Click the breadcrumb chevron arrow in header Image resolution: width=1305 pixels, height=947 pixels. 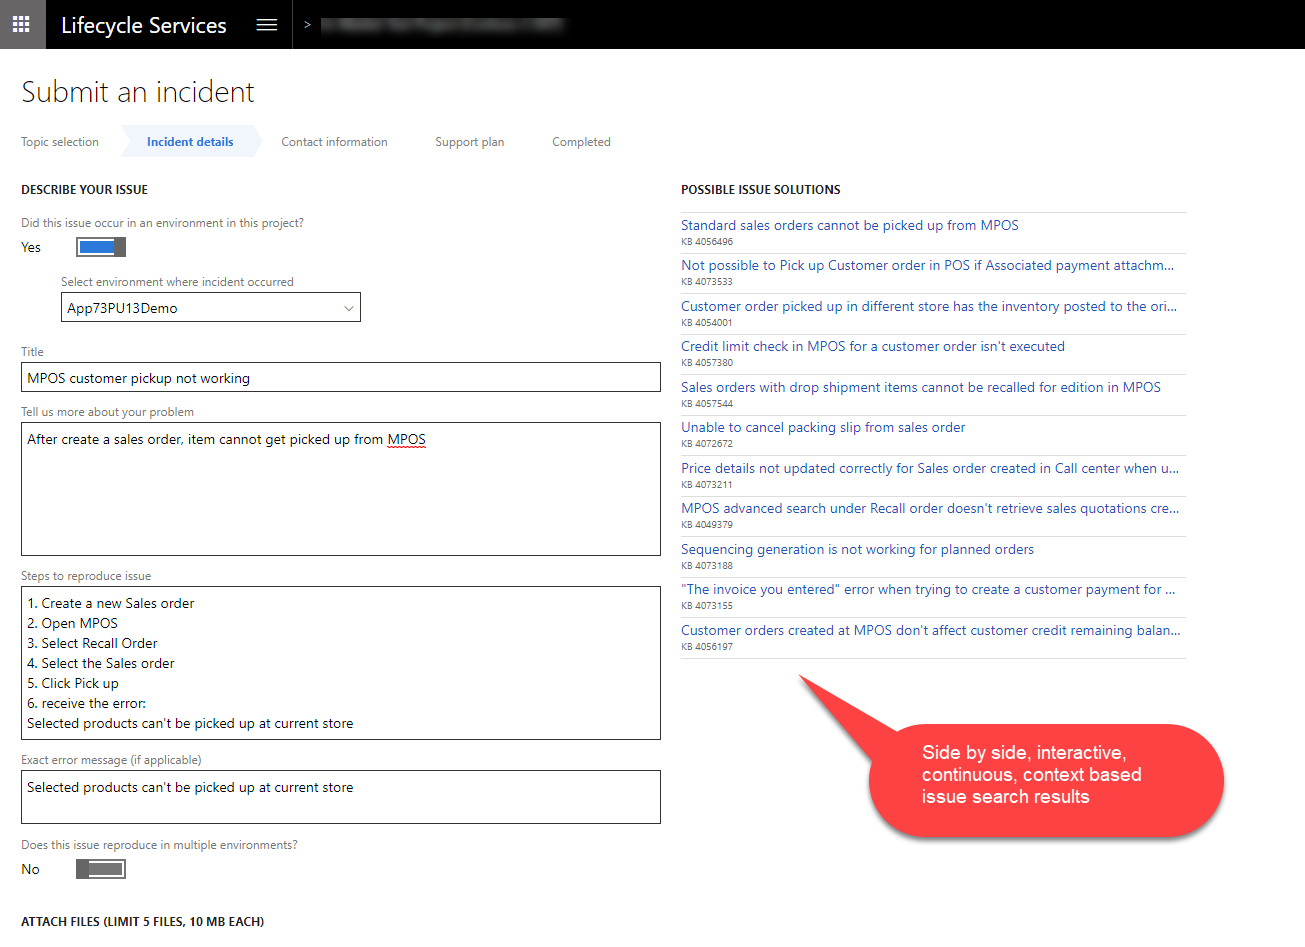tap(307, 25)
